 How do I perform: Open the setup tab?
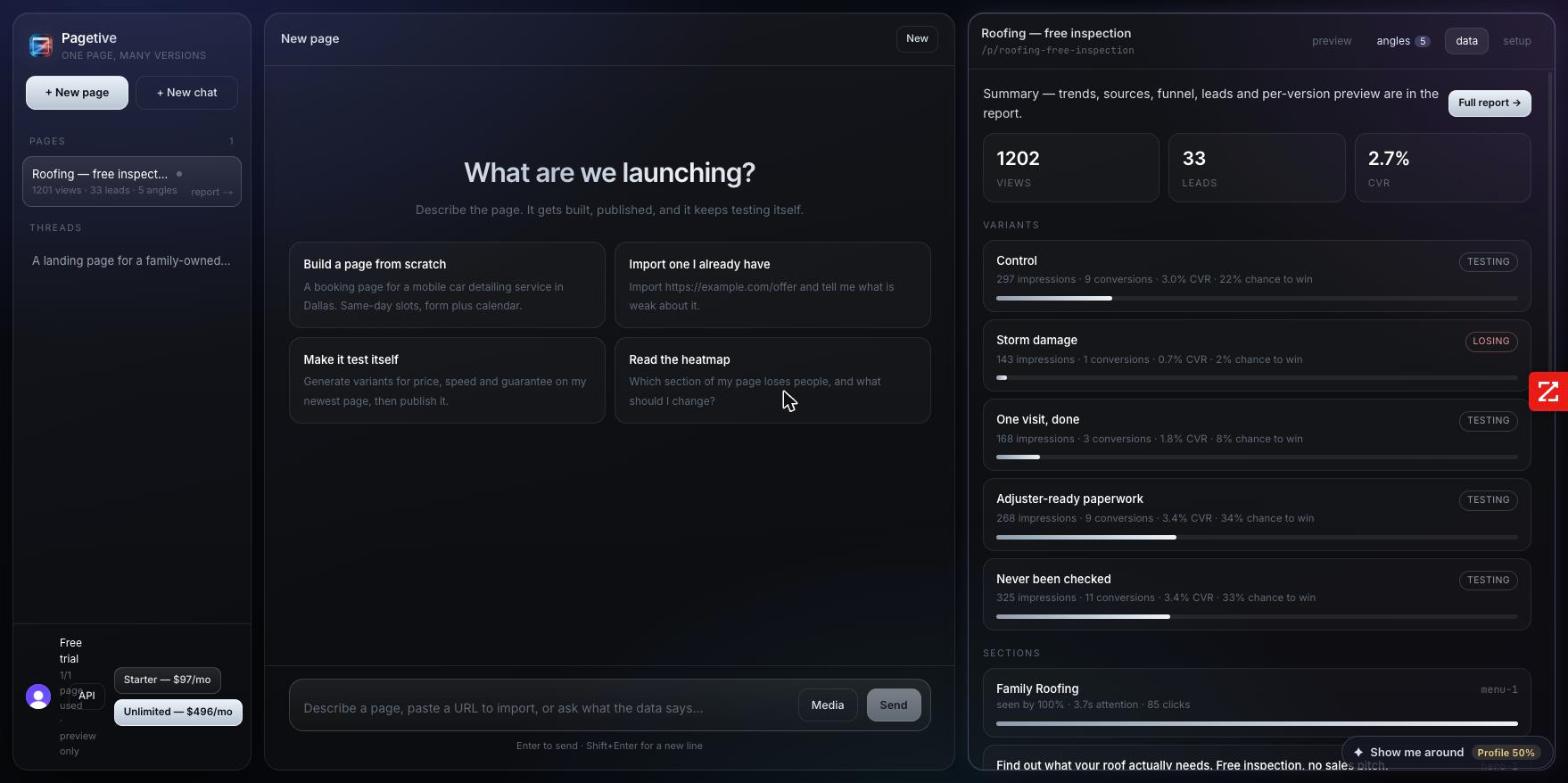pos(1516,41)
